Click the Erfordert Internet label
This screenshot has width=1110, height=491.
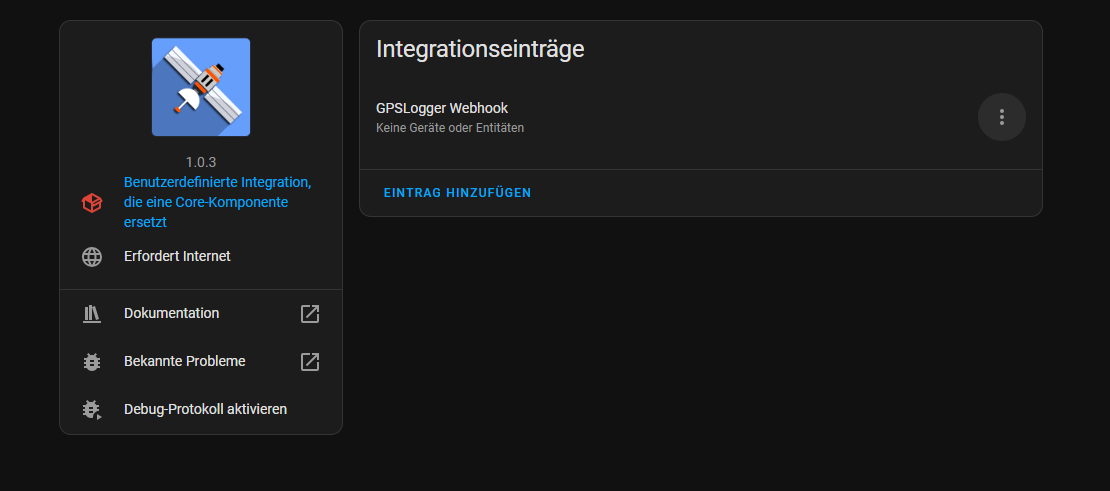(x=177, y=256)
